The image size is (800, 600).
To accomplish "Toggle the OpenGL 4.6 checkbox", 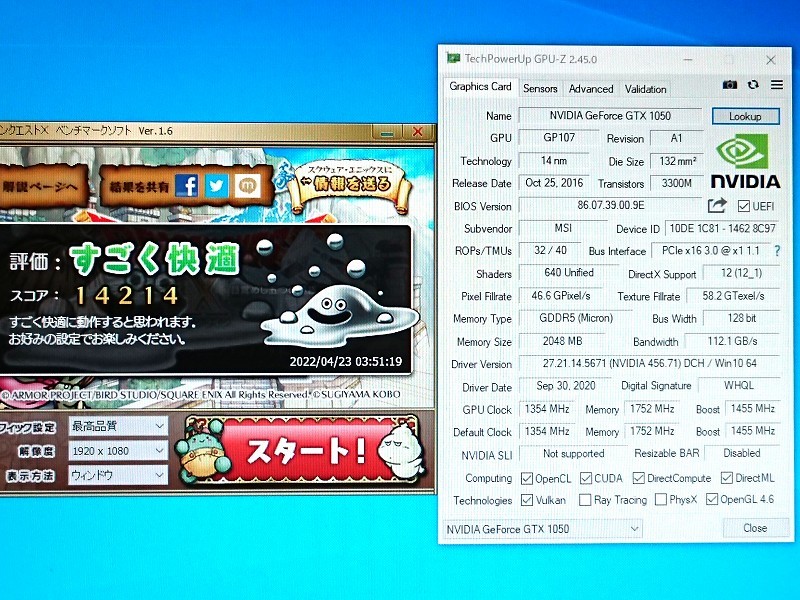I will [712, 499].
